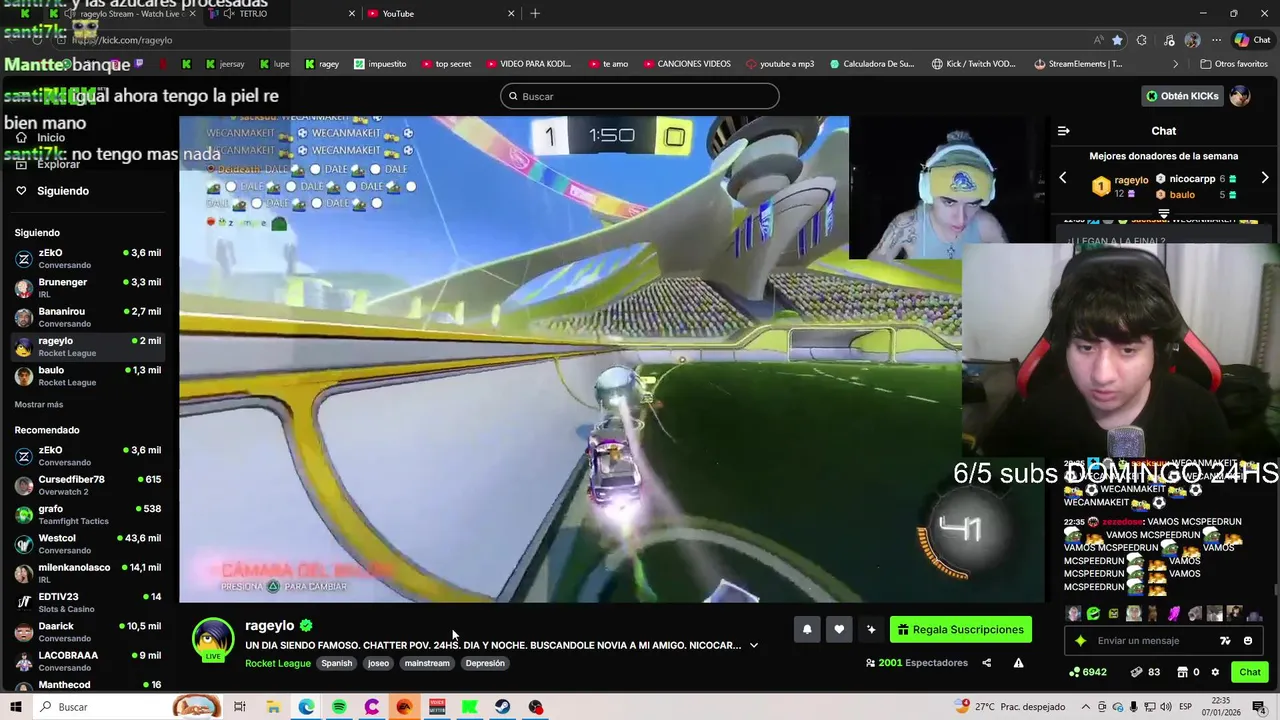This screenshot has height=720, width=1280.
Task: Open Cursedfiber78 recommended channel
Action: (88, 485)
